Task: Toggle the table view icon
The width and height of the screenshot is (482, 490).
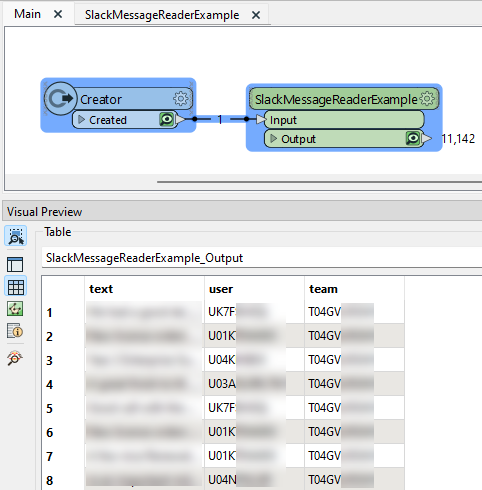Action: click(16, 287)
